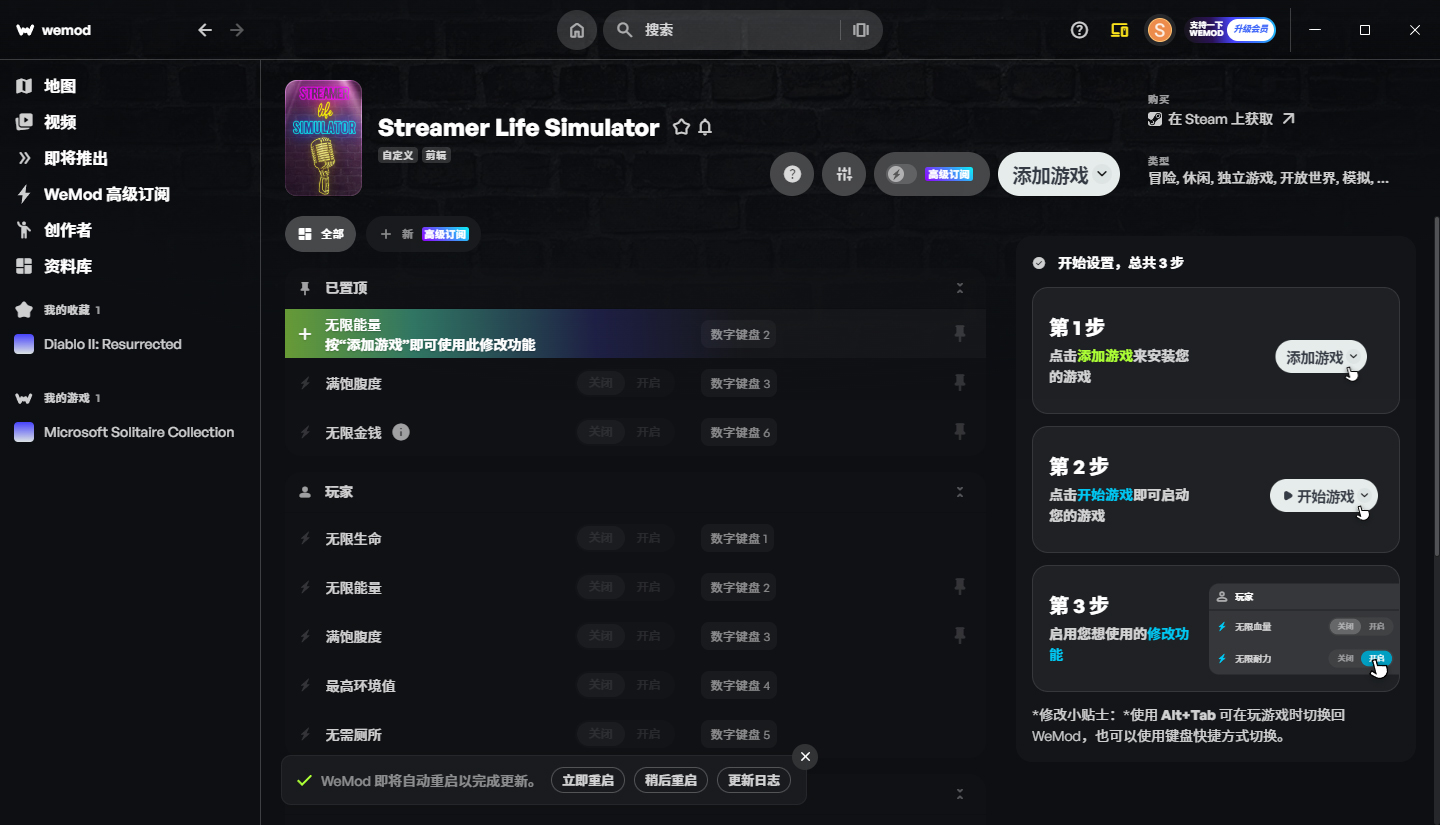
Task: Click pin icon on 满饱腹度 under 玩家
Action: [x=960, y=636]
